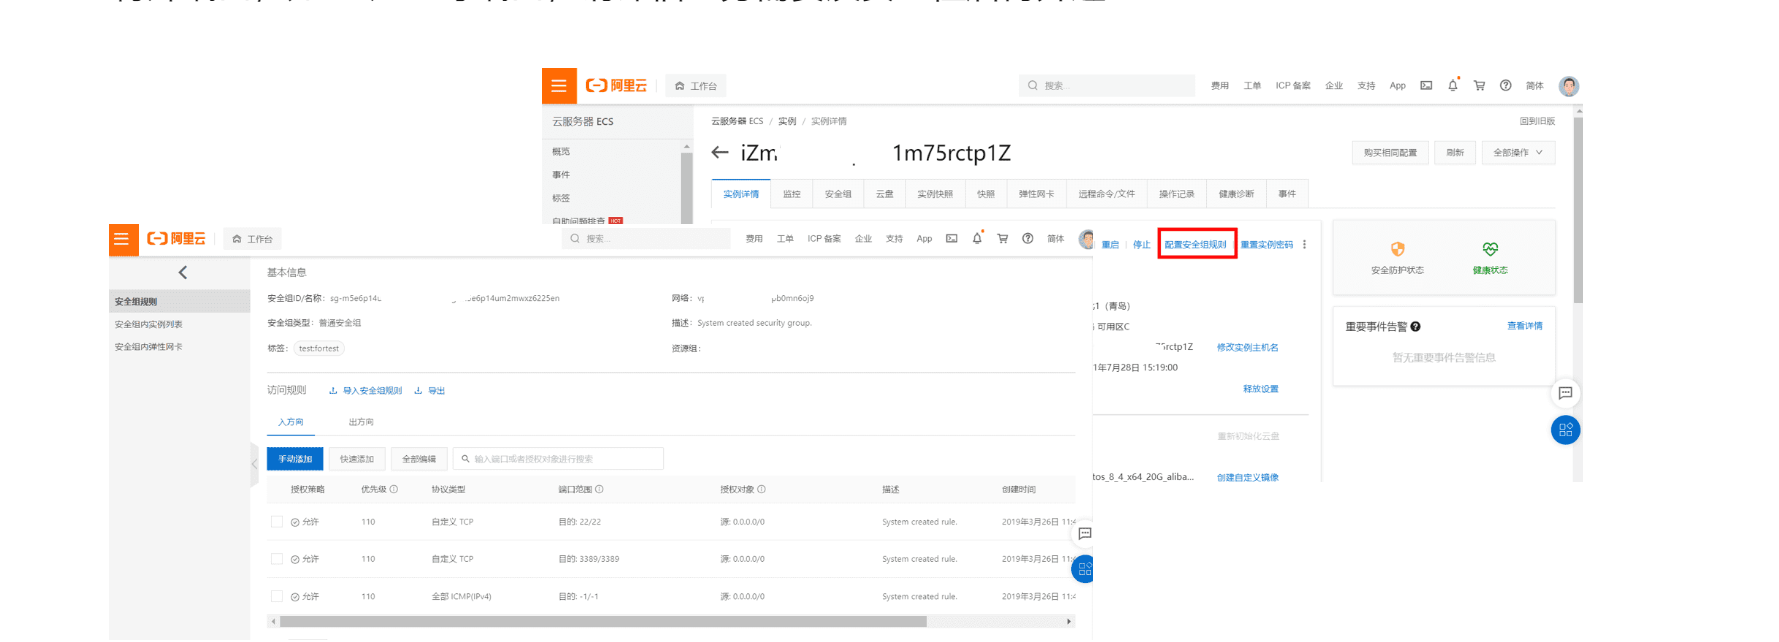1779x642 pixels.
Task: Open shopping cart in security group header
Action: pyautogui.click(x=1002, y=239)
